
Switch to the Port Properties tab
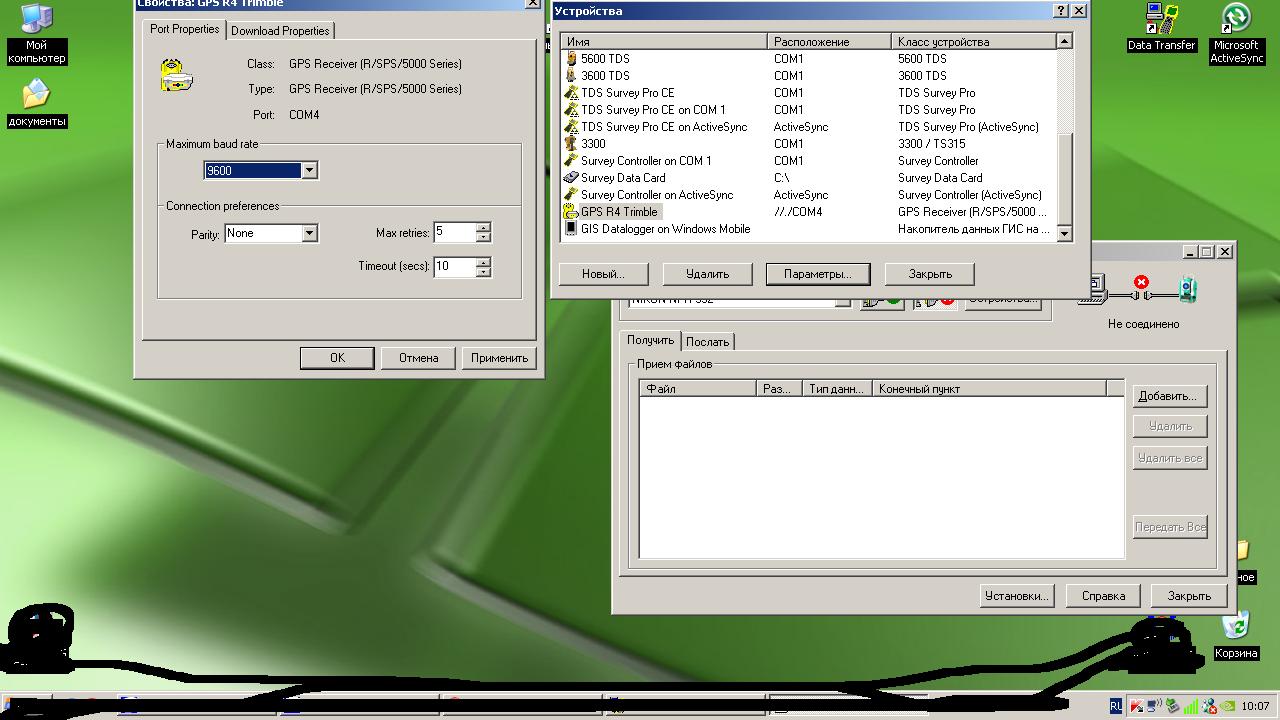(x=185, y=29)
